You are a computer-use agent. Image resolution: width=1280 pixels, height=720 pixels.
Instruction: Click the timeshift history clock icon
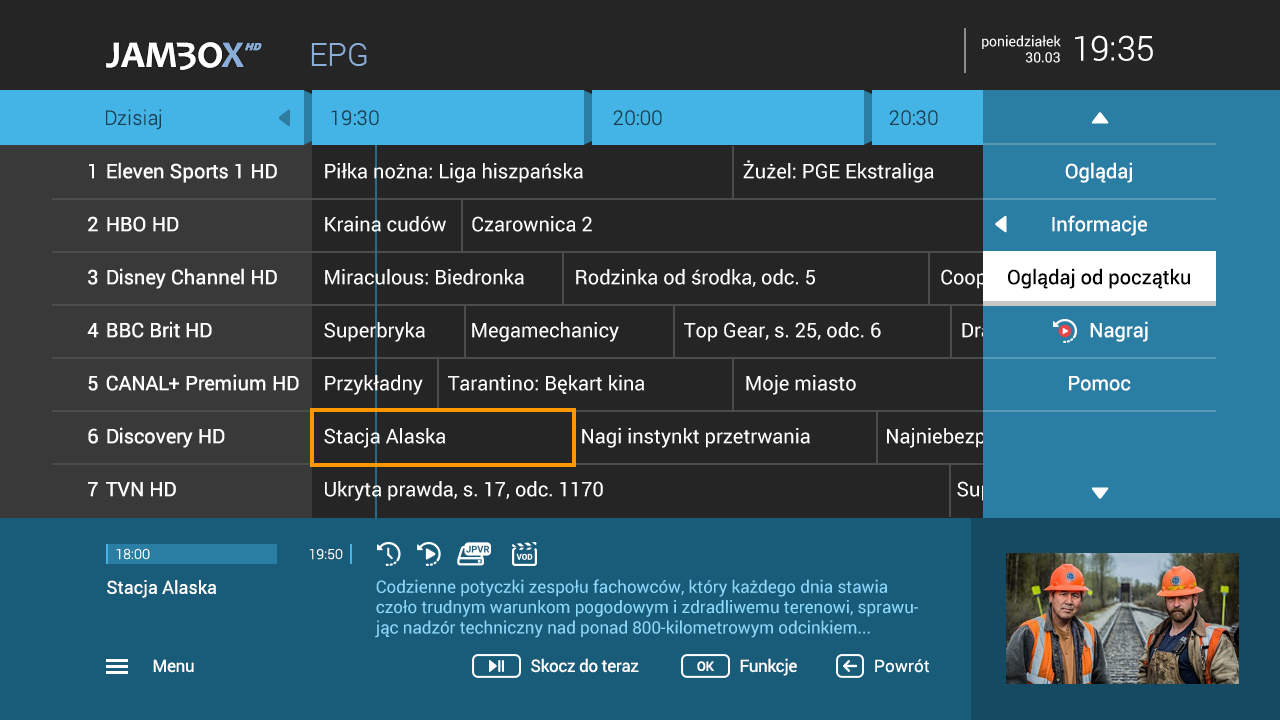click(389, 553)
